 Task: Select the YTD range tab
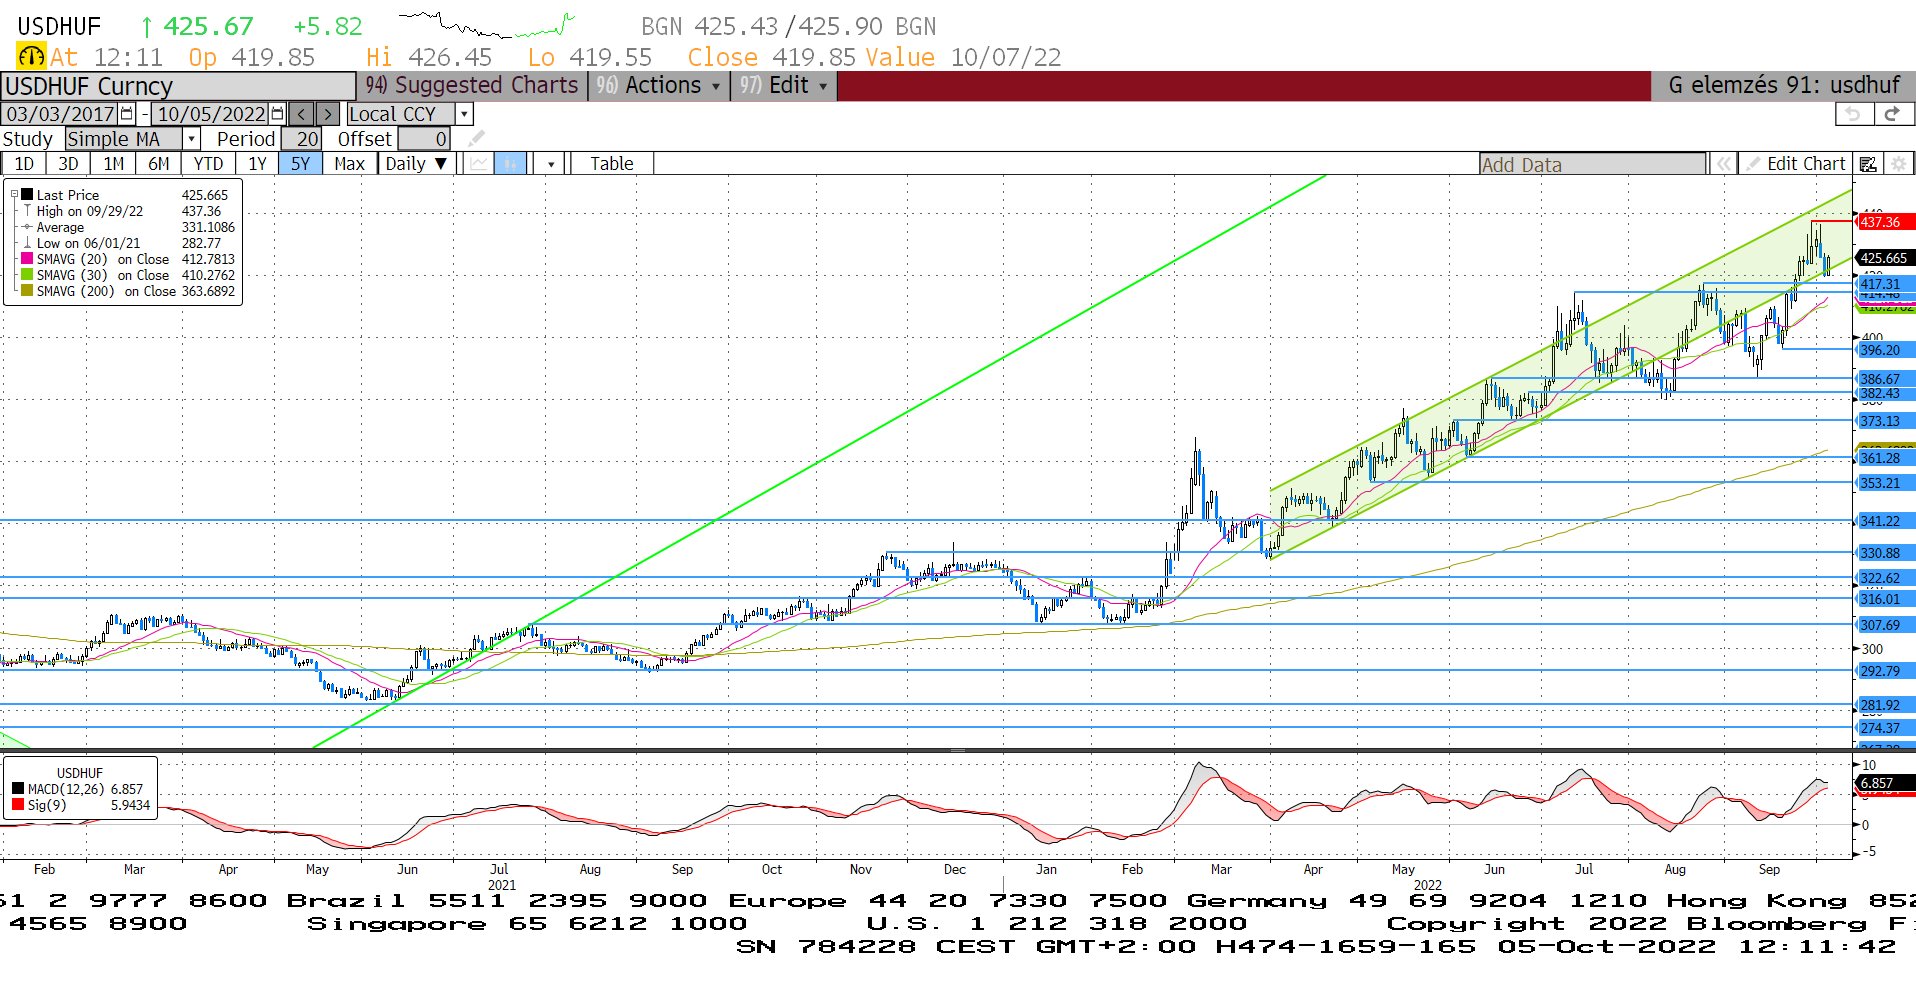tap(208, 164)
